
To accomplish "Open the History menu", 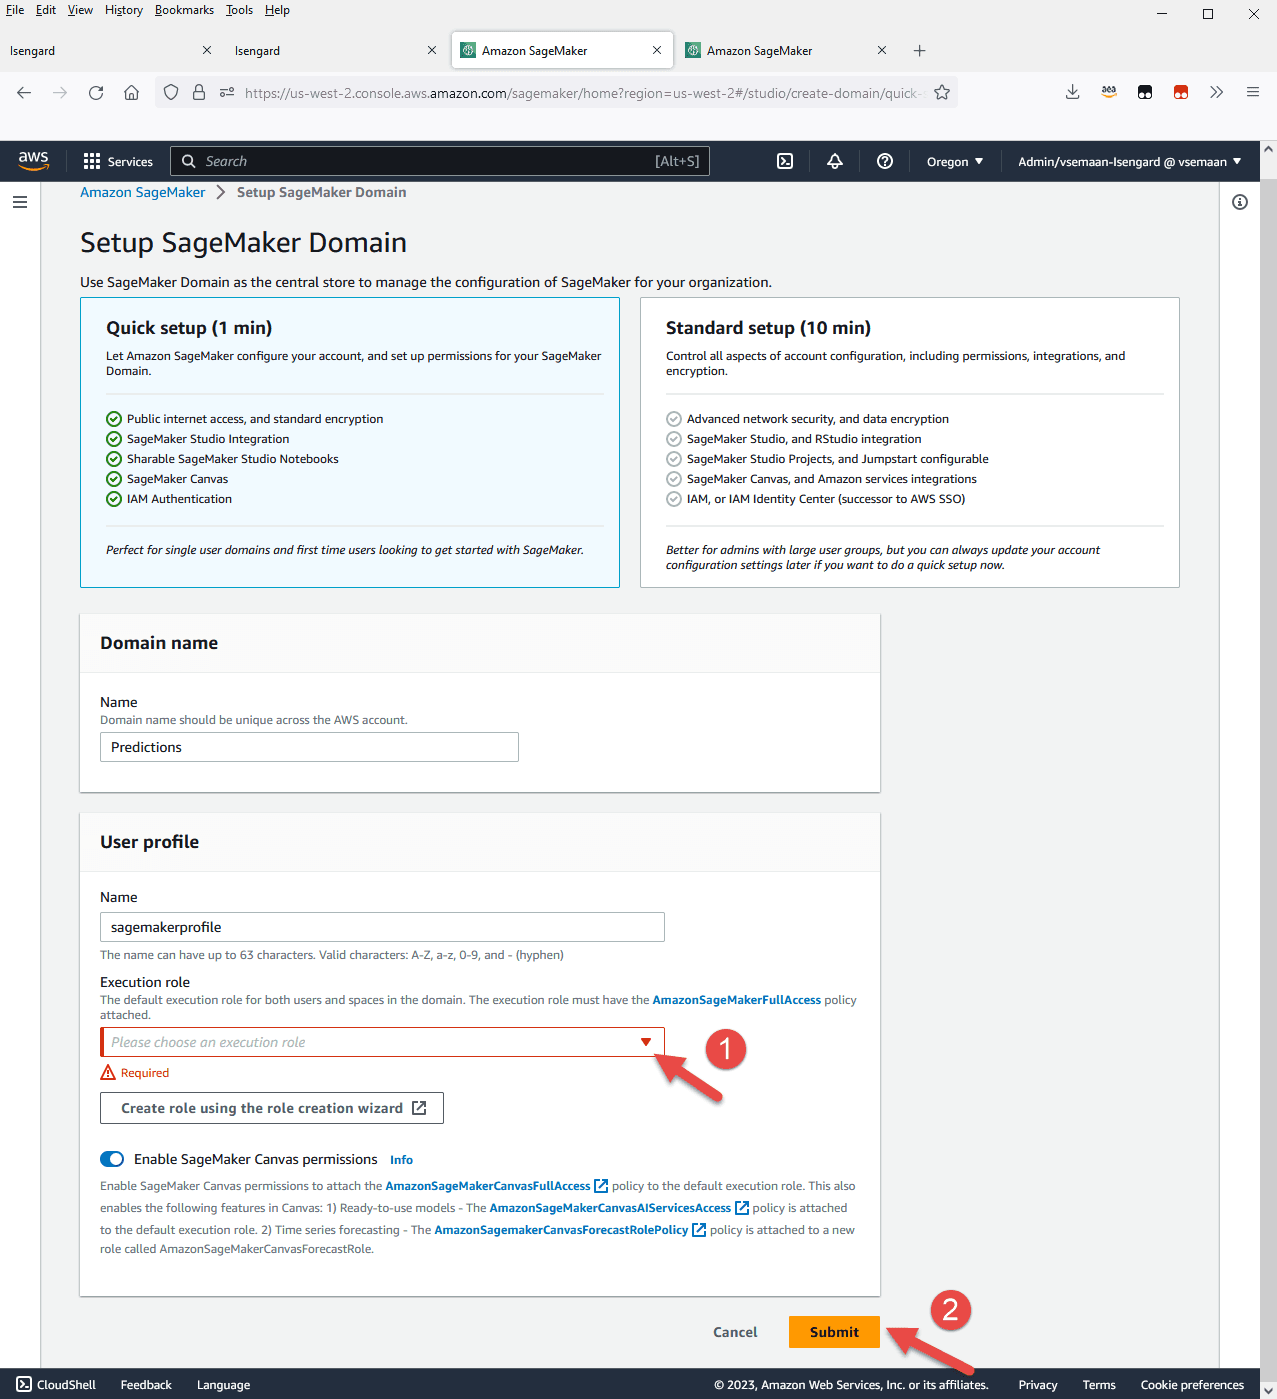I will coord(124,10).
